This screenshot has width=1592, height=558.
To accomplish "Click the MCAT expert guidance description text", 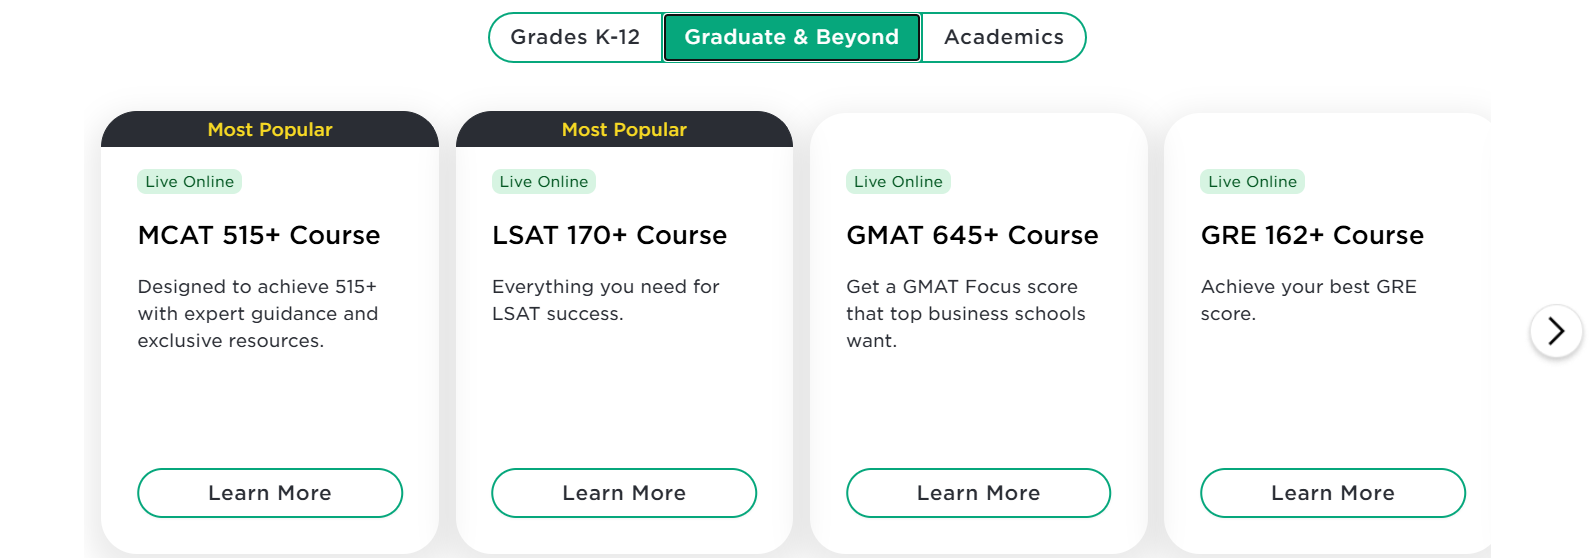I will [x=258, y=314].
